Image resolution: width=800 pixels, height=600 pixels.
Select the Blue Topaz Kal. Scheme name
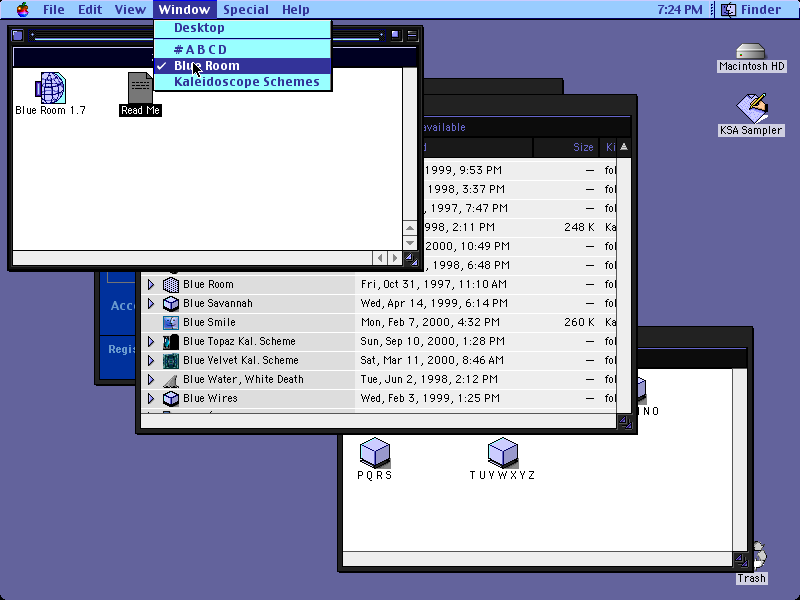coord(239,341)
